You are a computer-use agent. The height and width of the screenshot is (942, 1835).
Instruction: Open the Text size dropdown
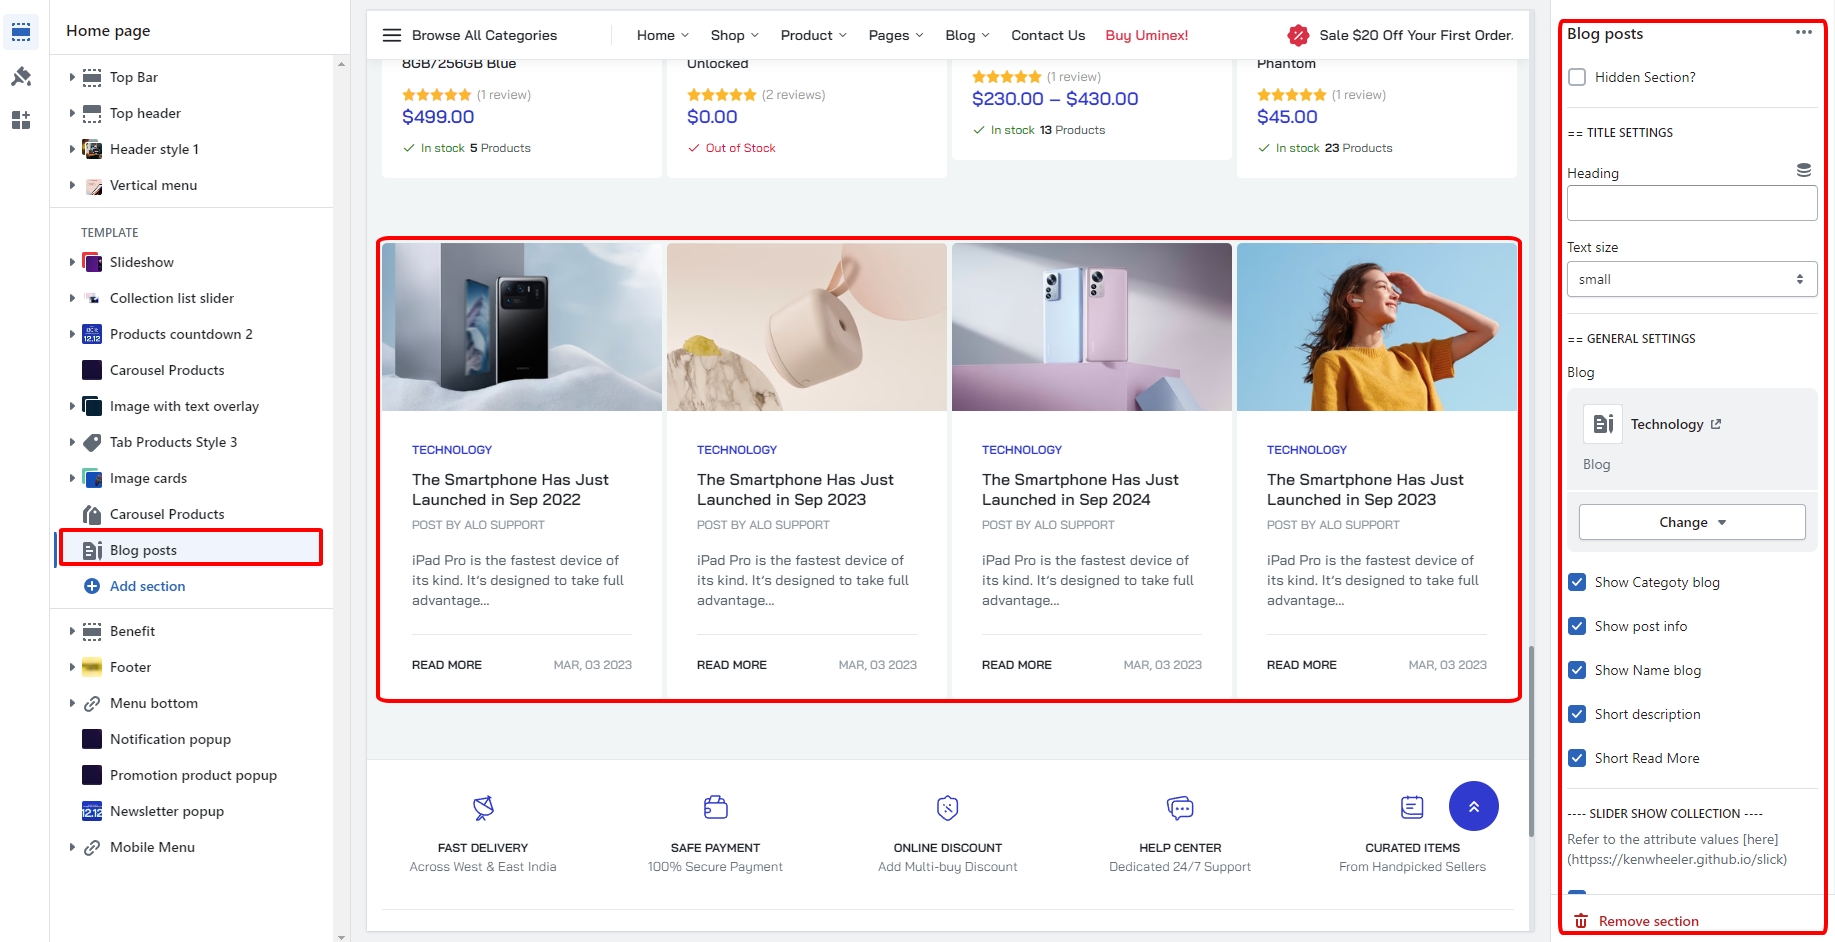(x=1691, y=279)
